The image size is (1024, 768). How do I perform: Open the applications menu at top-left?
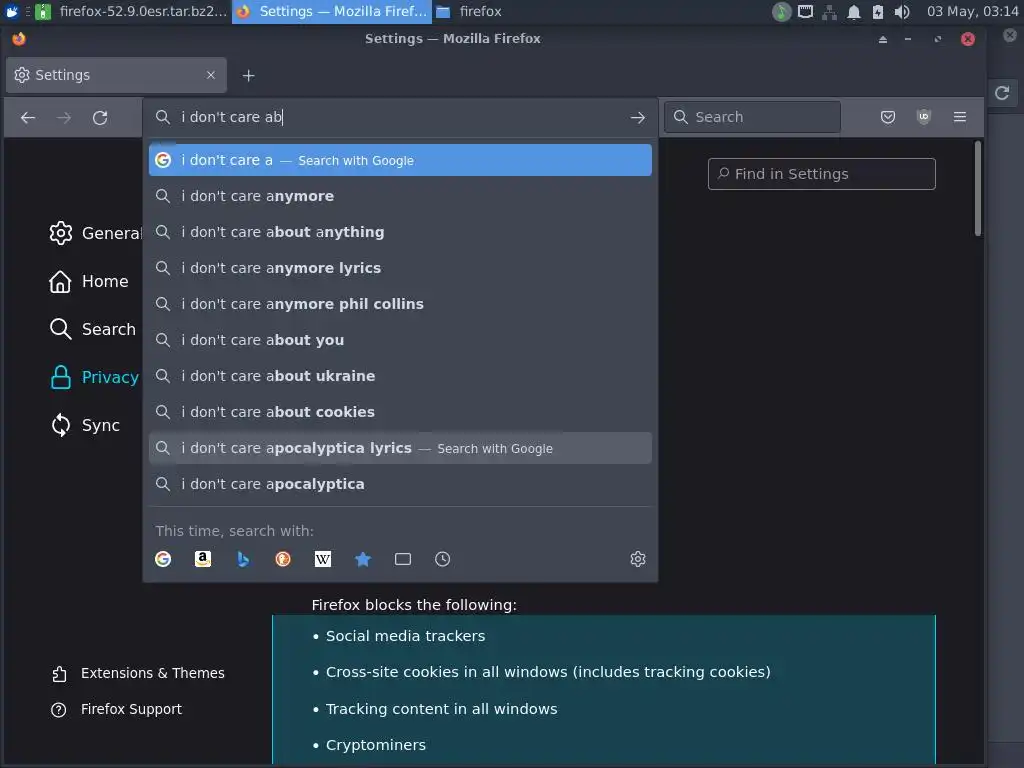pyautogui.click(x=12, y=11)
